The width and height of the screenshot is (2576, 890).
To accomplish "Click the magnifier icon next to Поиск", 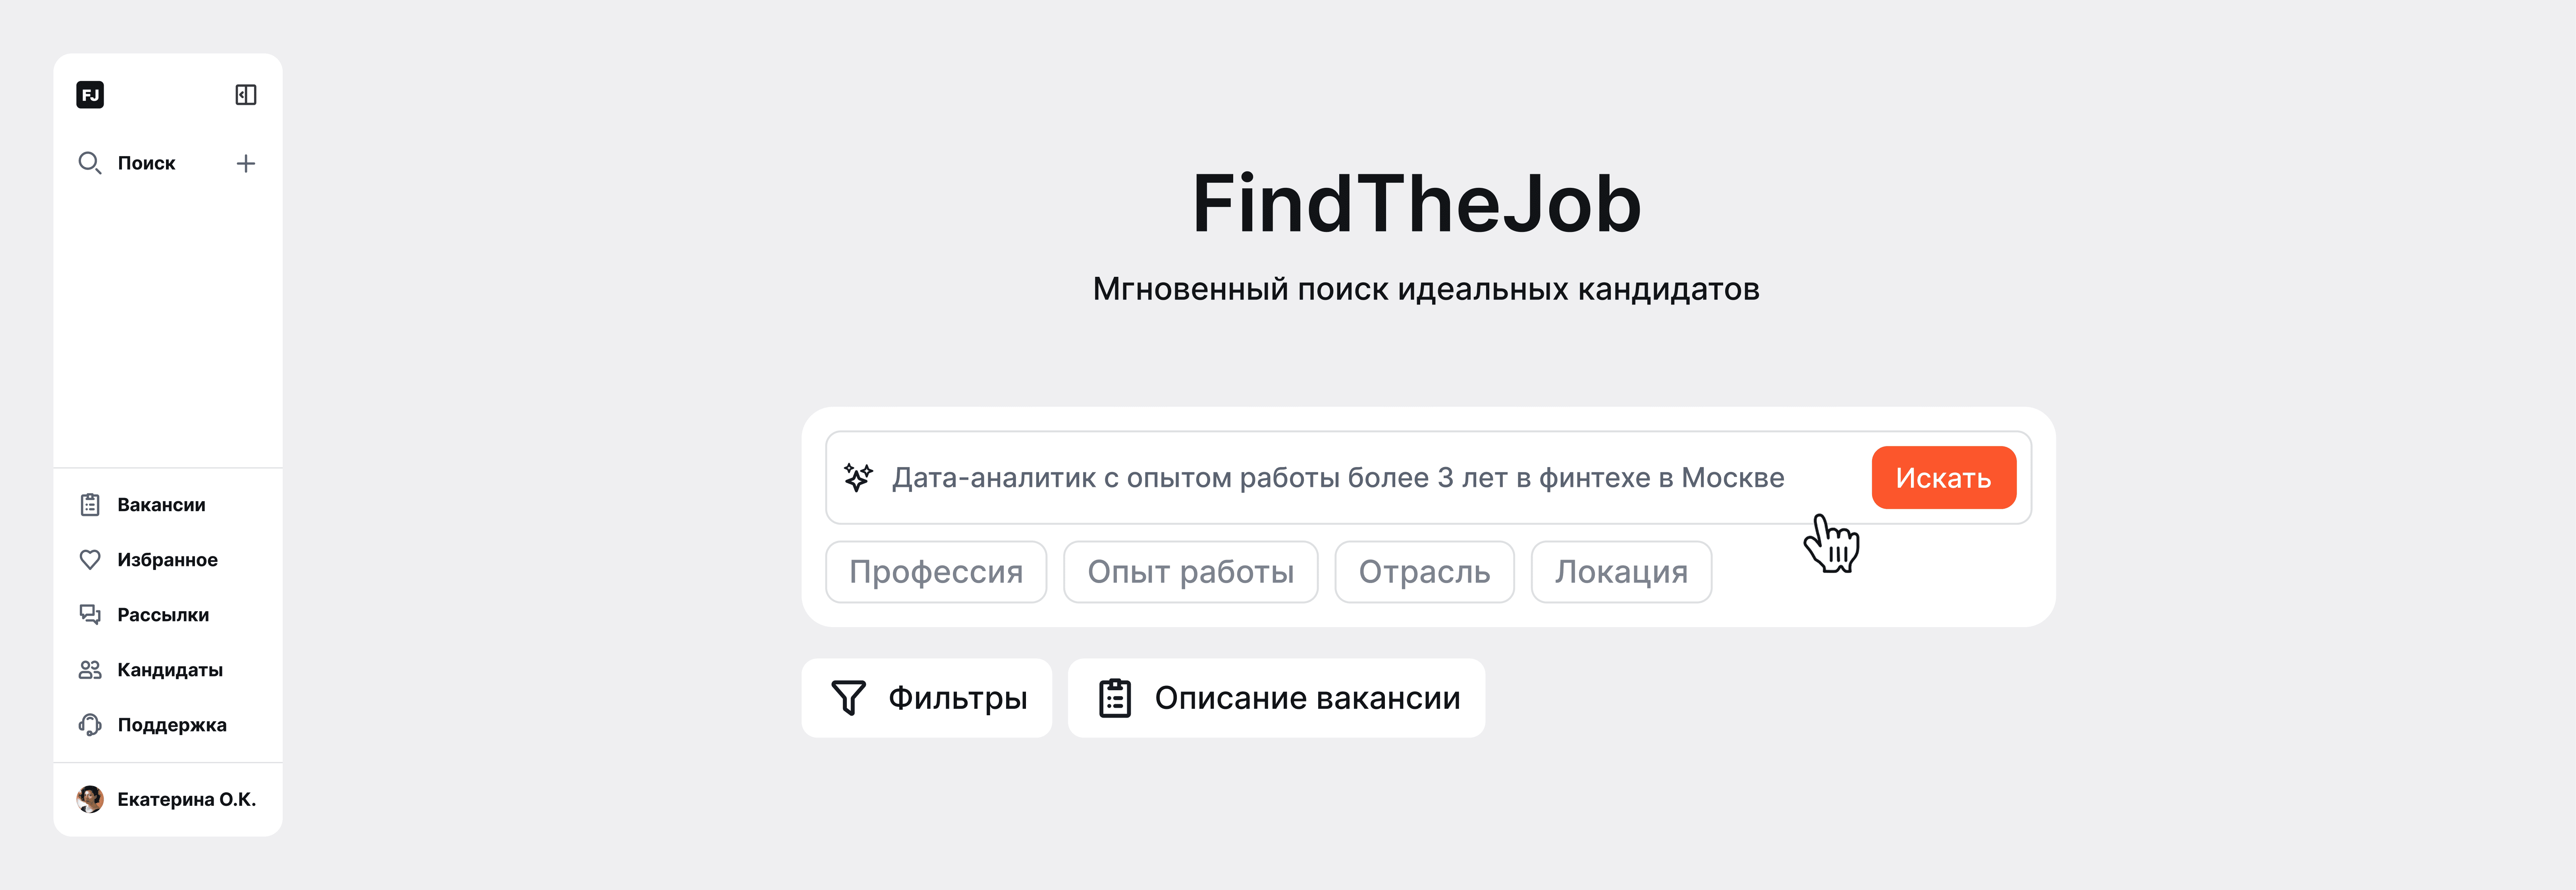I will point(89,162).
